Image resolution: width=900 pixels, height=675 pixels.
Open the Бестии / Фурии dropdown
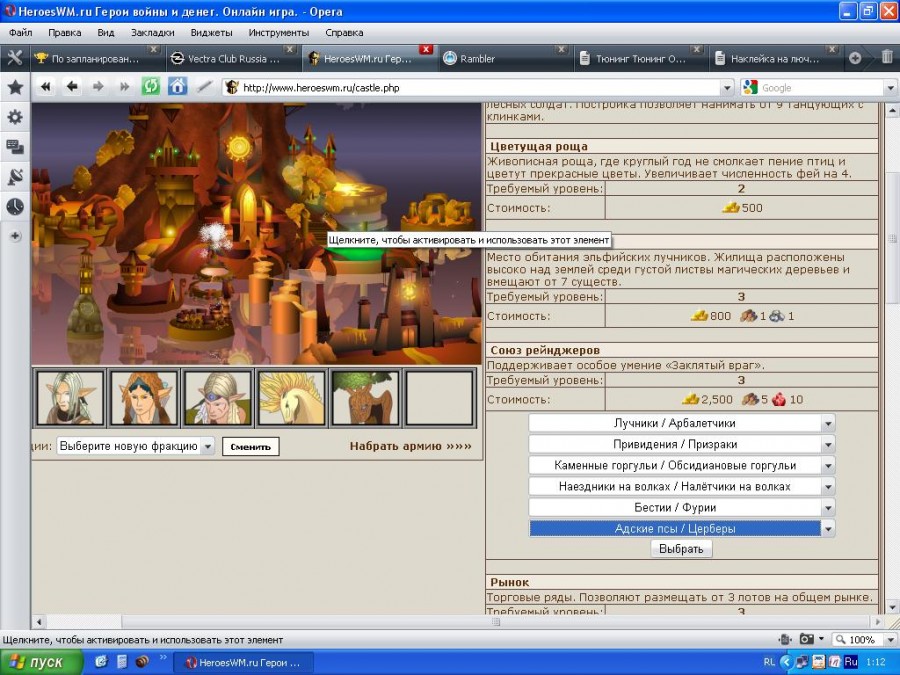tap(681, 507)
